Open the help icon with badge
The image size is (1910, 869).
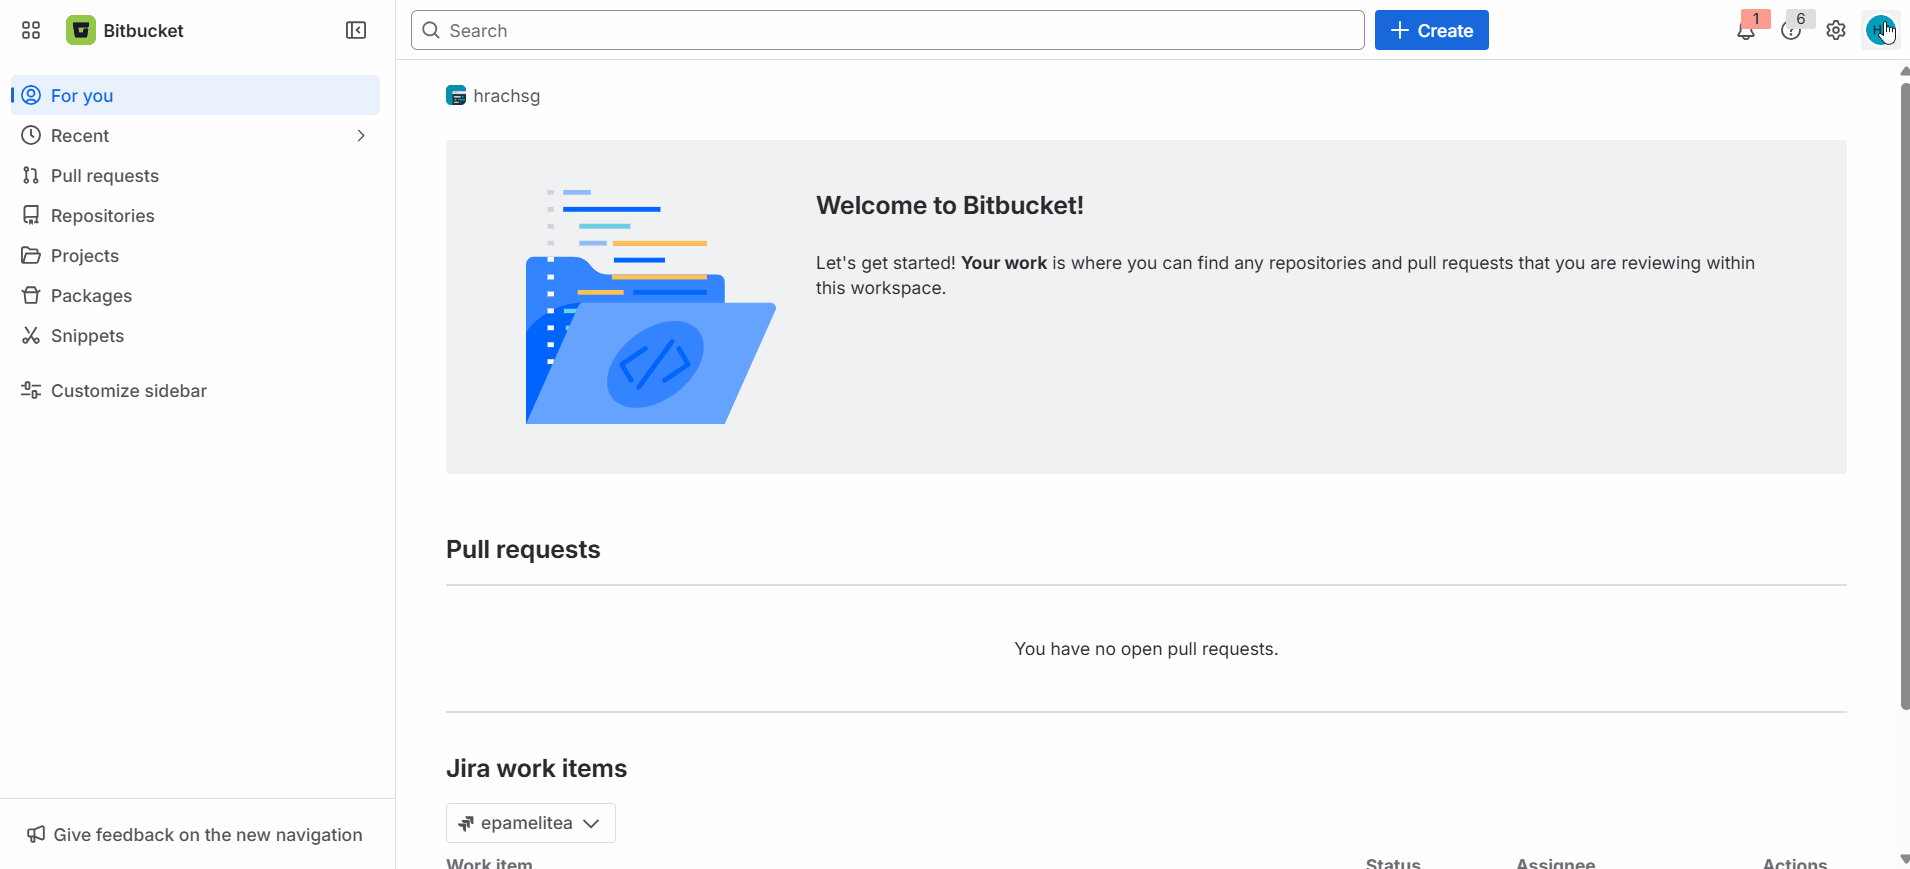point(1791,31)
